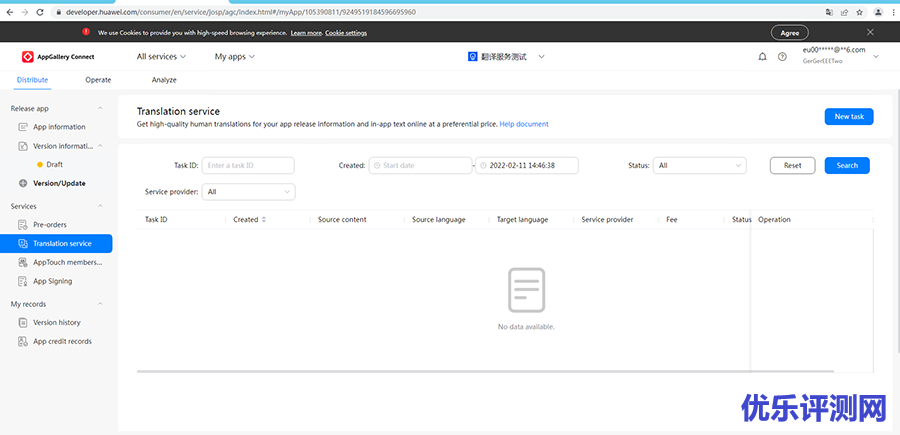Image resolution: width=900 pixels, height=435 pixels.
Task: Open the All services menu
Action: tap(161, 57)
